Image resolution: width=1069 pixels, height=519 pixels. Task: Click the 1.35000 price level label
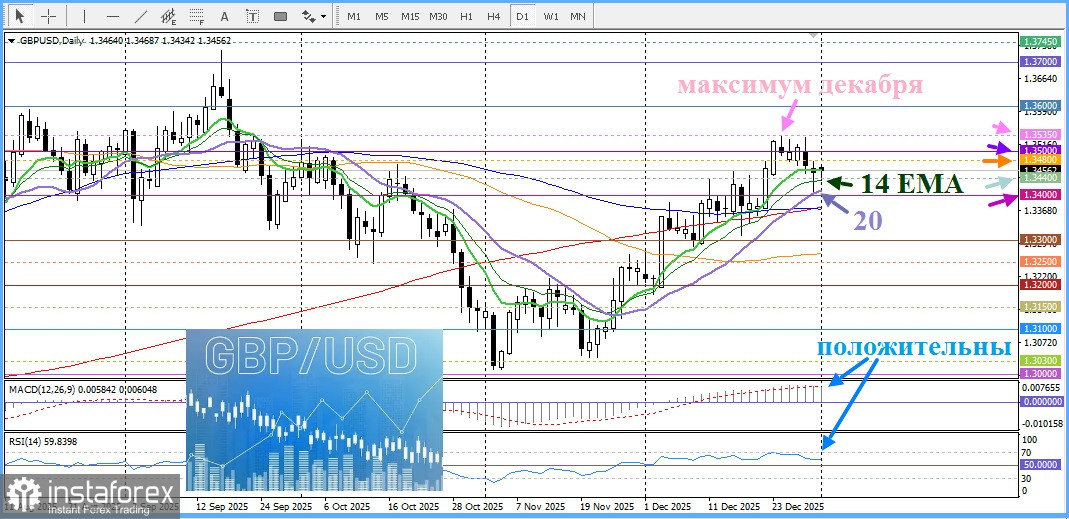(x=1040, y=149)
